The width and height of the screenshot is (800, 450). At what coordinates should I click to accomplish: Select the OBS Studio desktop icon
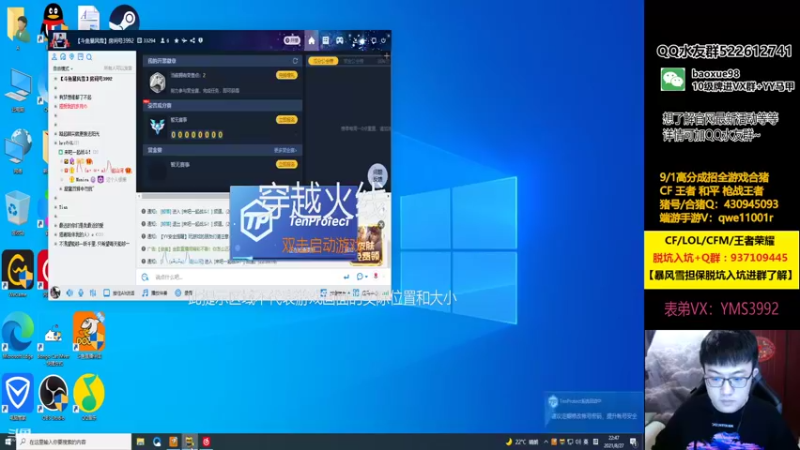(54, 397)
